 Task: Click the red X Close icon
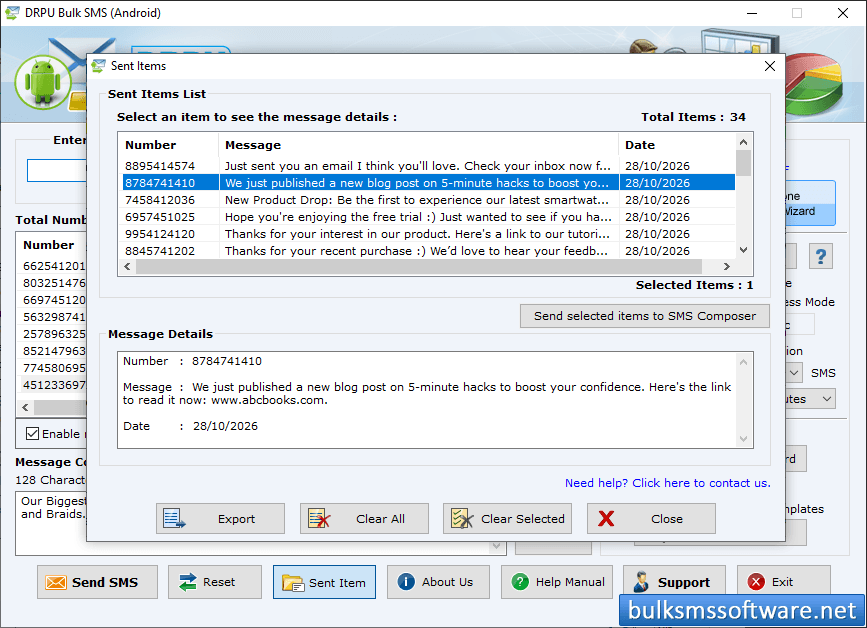point(606,519)
